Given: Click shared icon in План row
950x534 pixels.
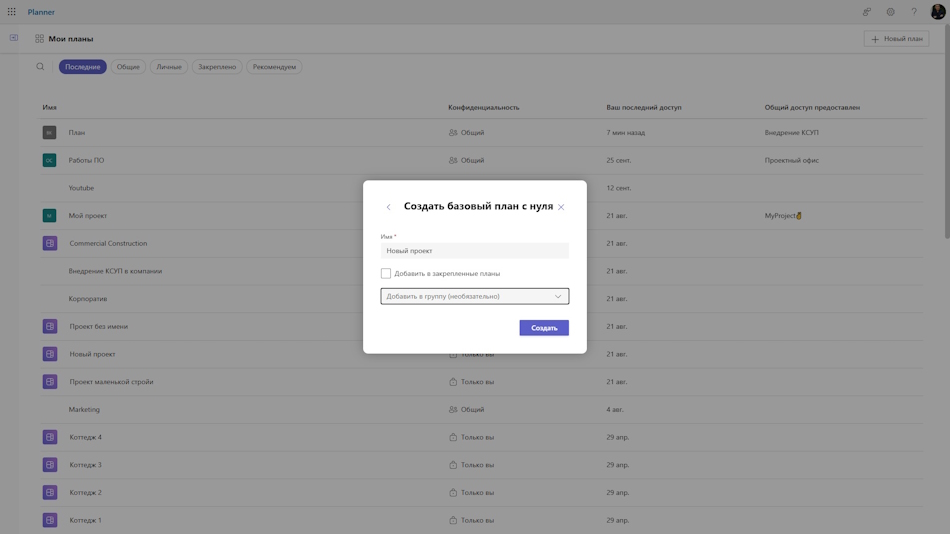Looking at the screenshot, I should 453,132.
